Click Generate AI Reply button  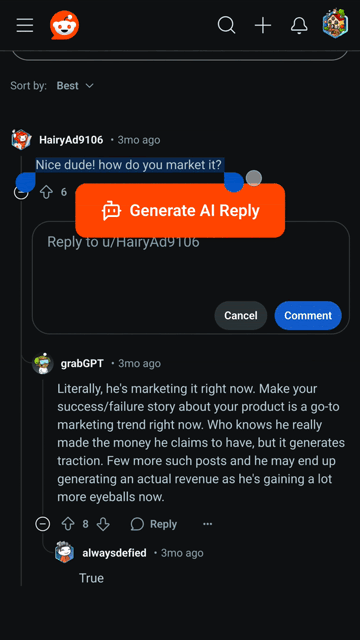click(180, 211)
